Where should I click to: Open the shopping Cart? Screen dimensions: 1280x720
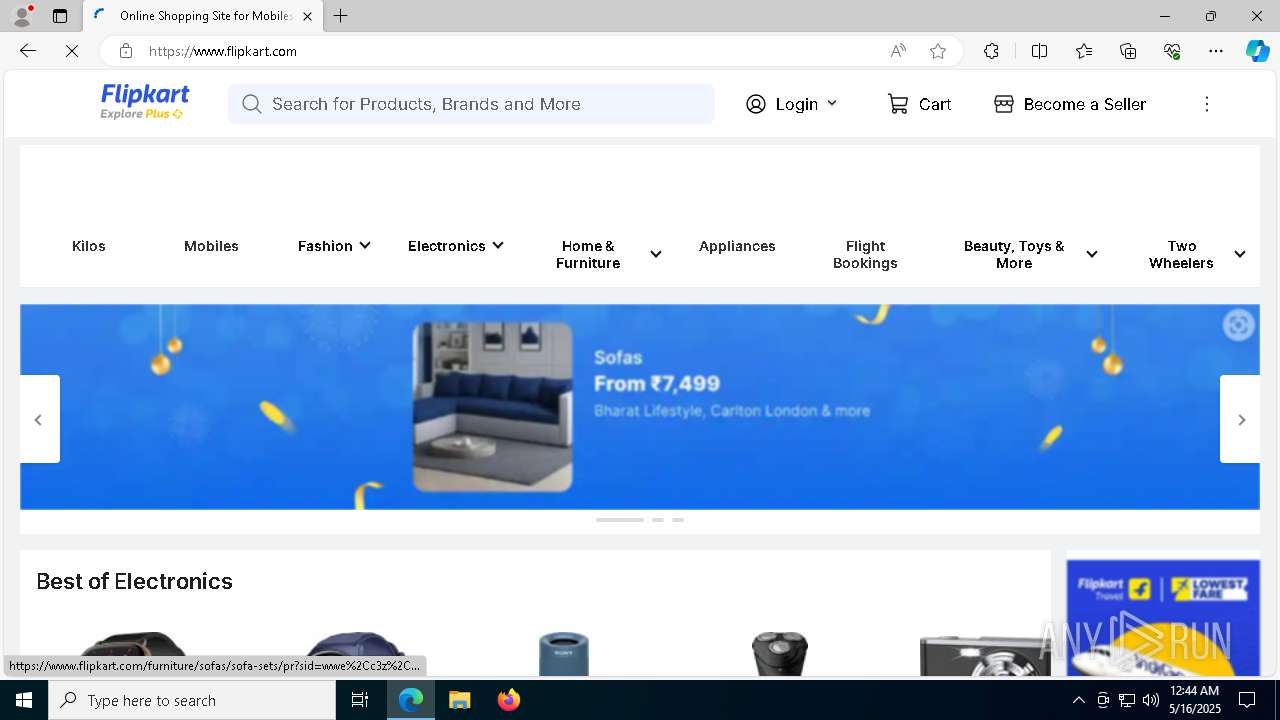tap(919, 104)
